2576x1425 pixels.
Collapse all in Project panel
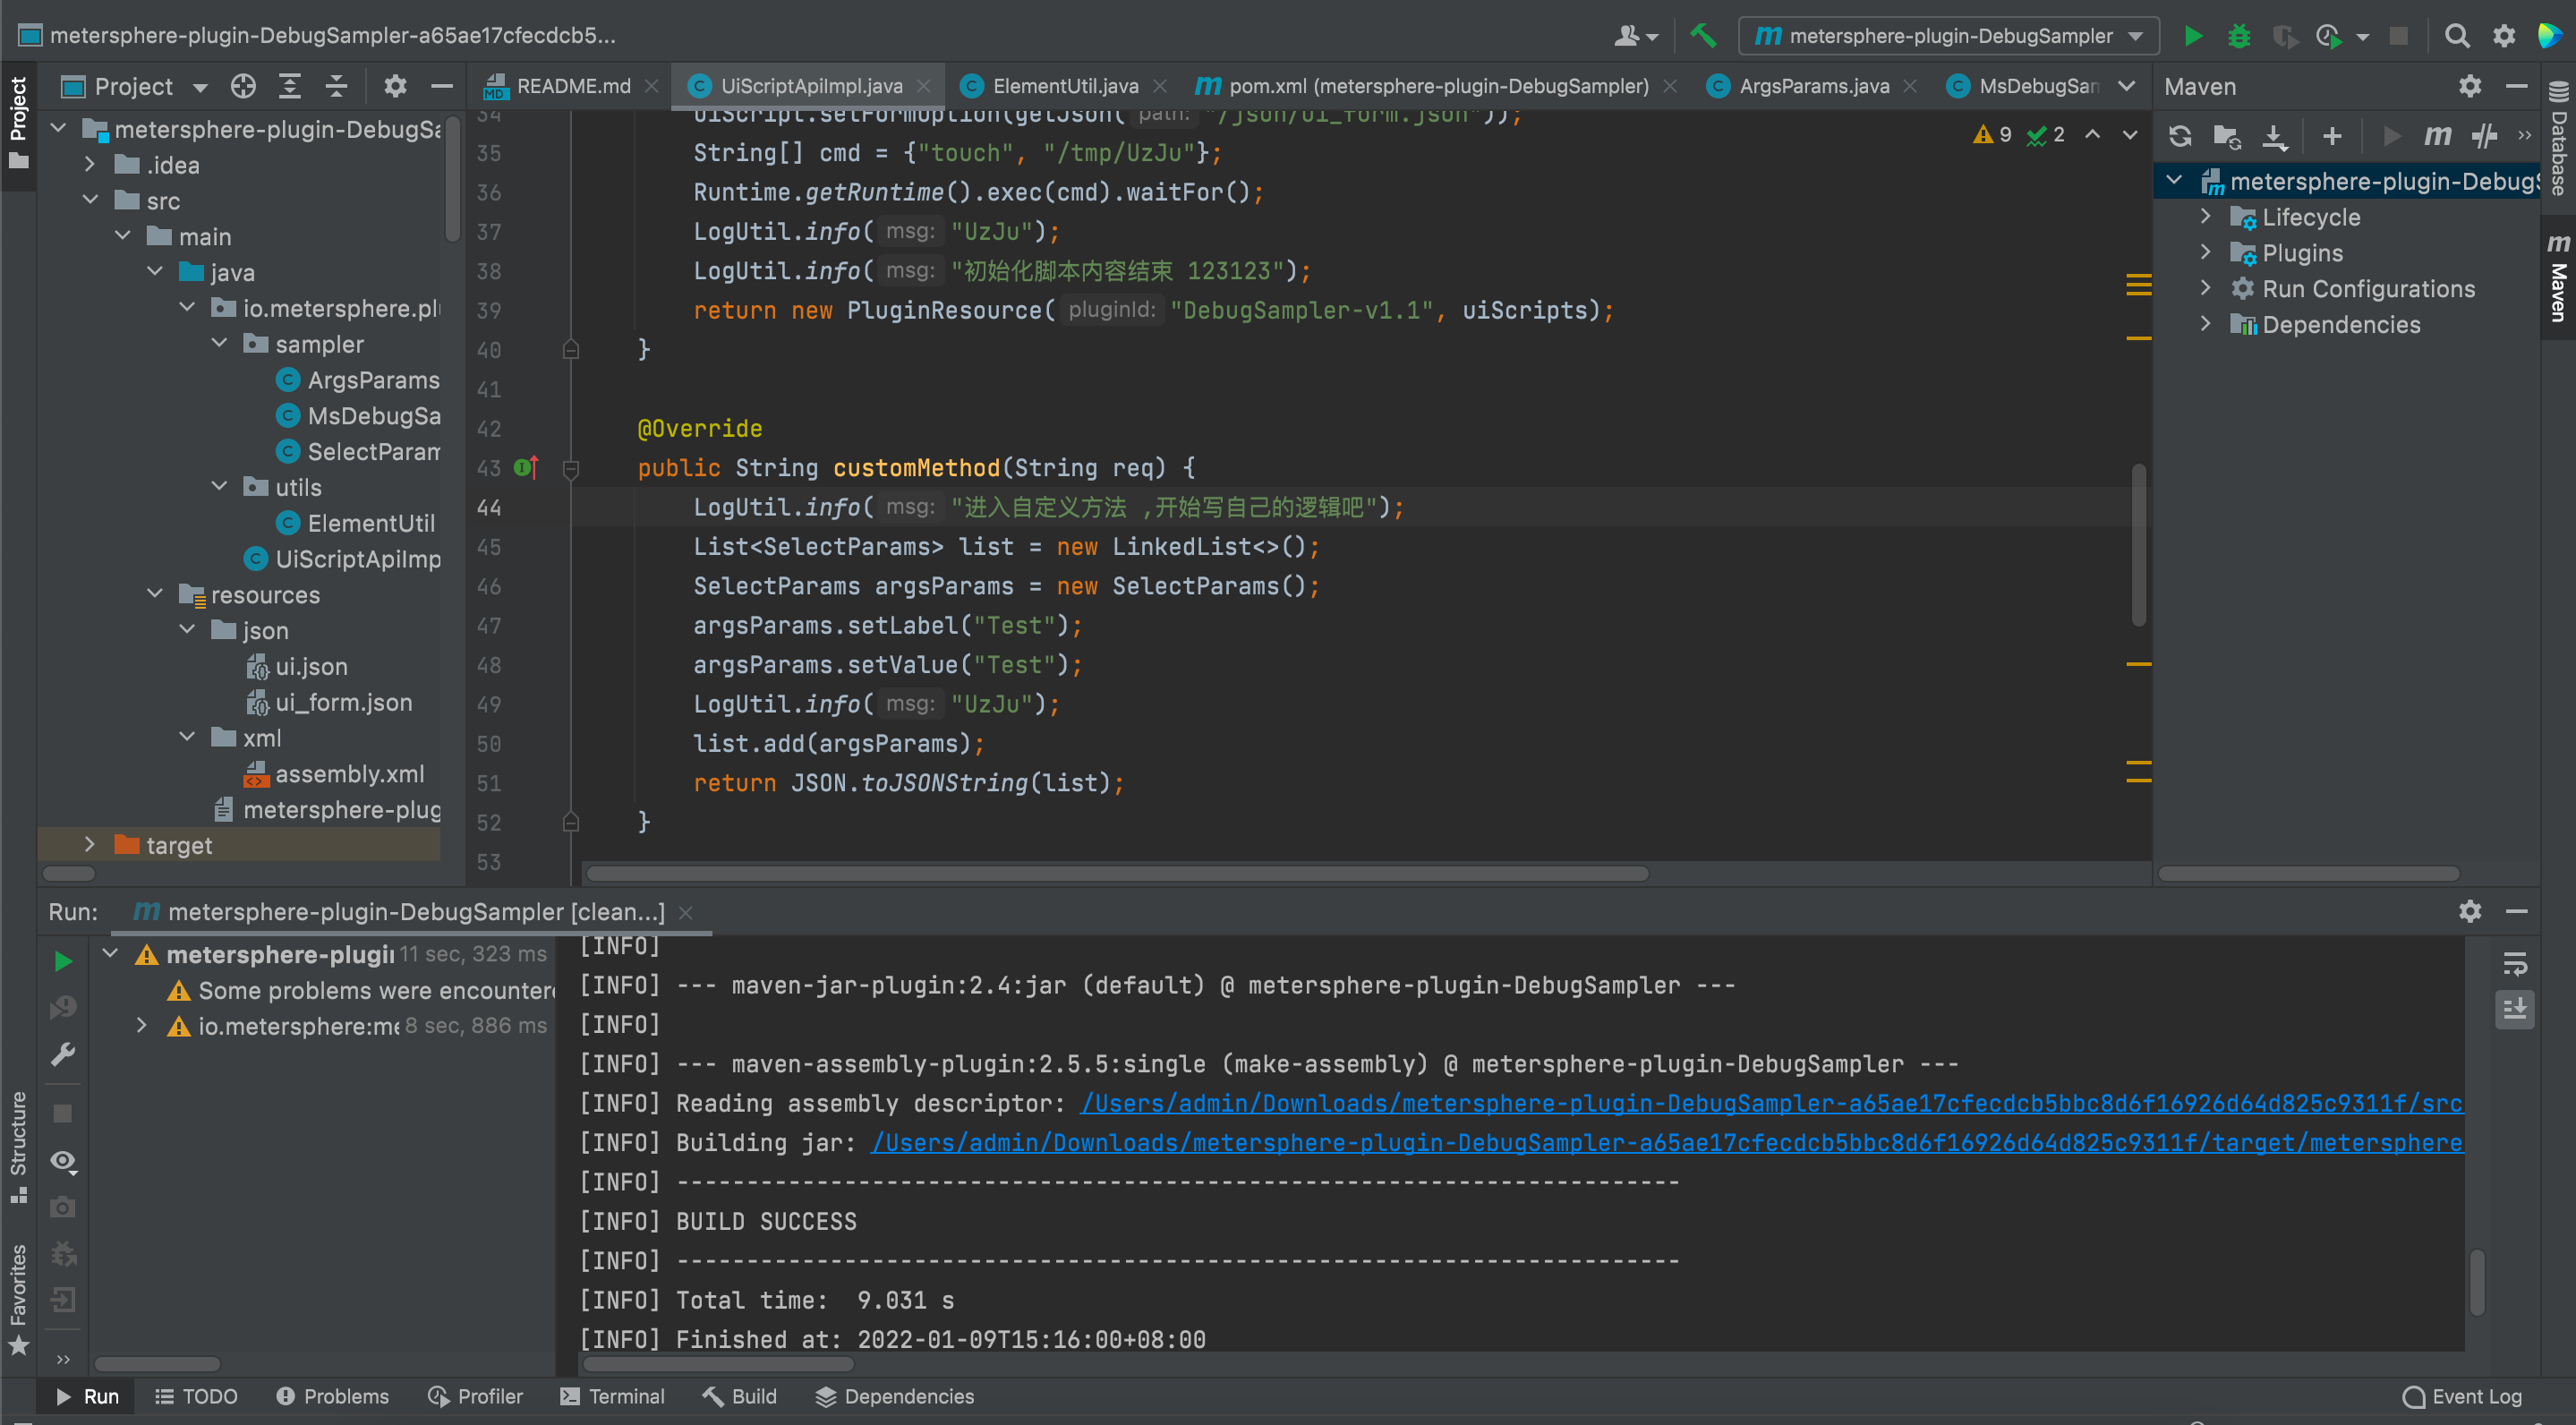337,87
